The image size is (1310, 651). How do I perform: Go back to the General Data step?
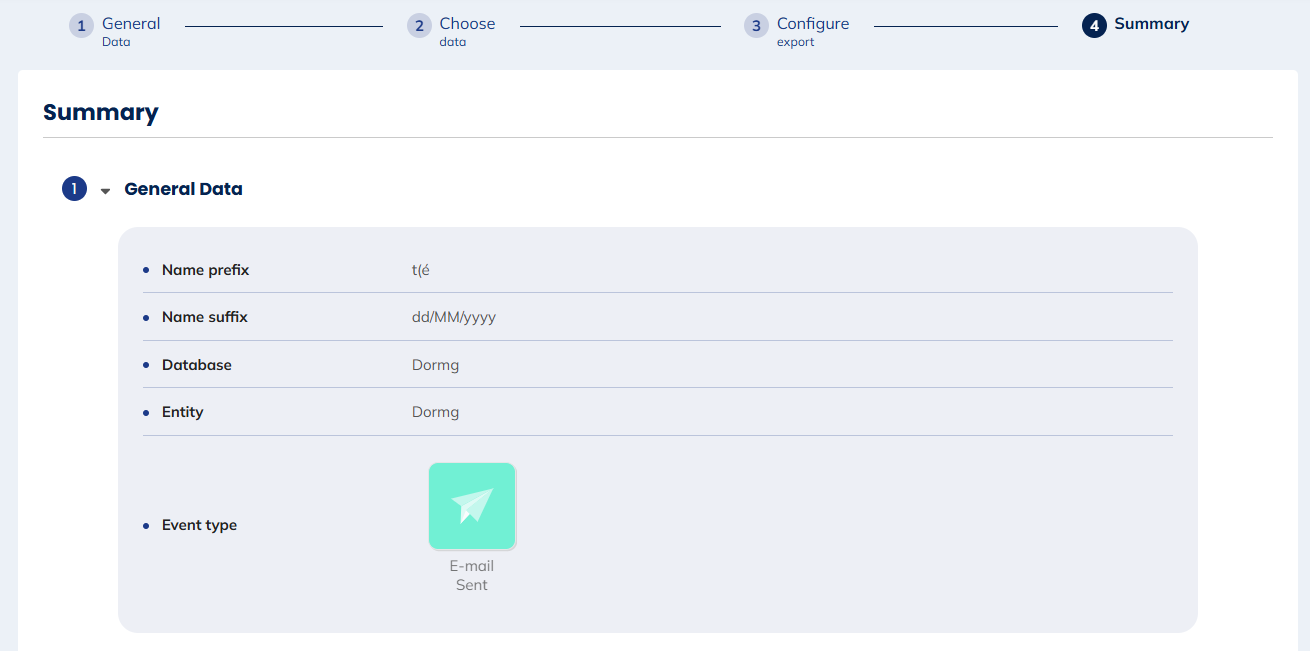[130, 24]
